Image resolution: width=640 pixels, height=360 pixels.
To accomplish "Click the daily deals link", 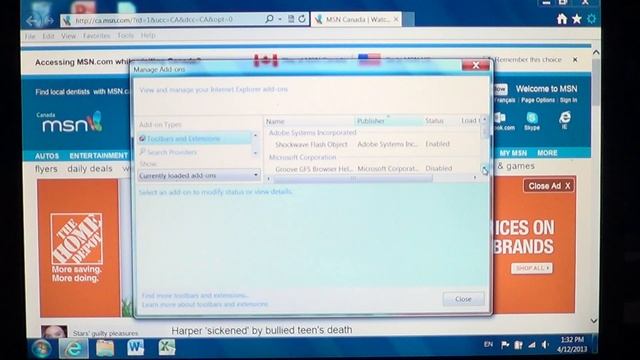I will (90, 169).
